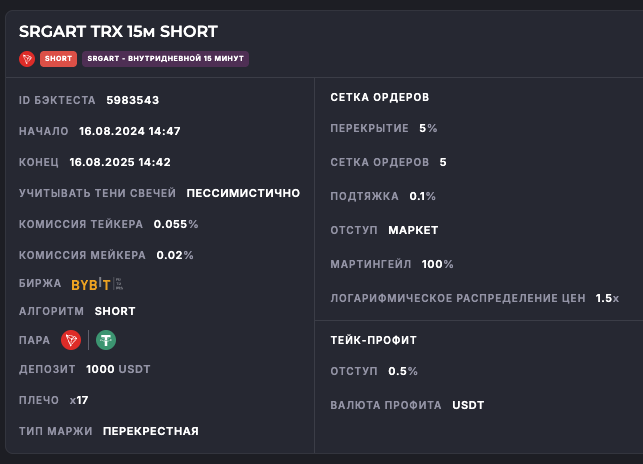The width and height of the screenshot is (643, 464).
Task: Click the taker commission value 0.055%
Action: tap(176, 224)
